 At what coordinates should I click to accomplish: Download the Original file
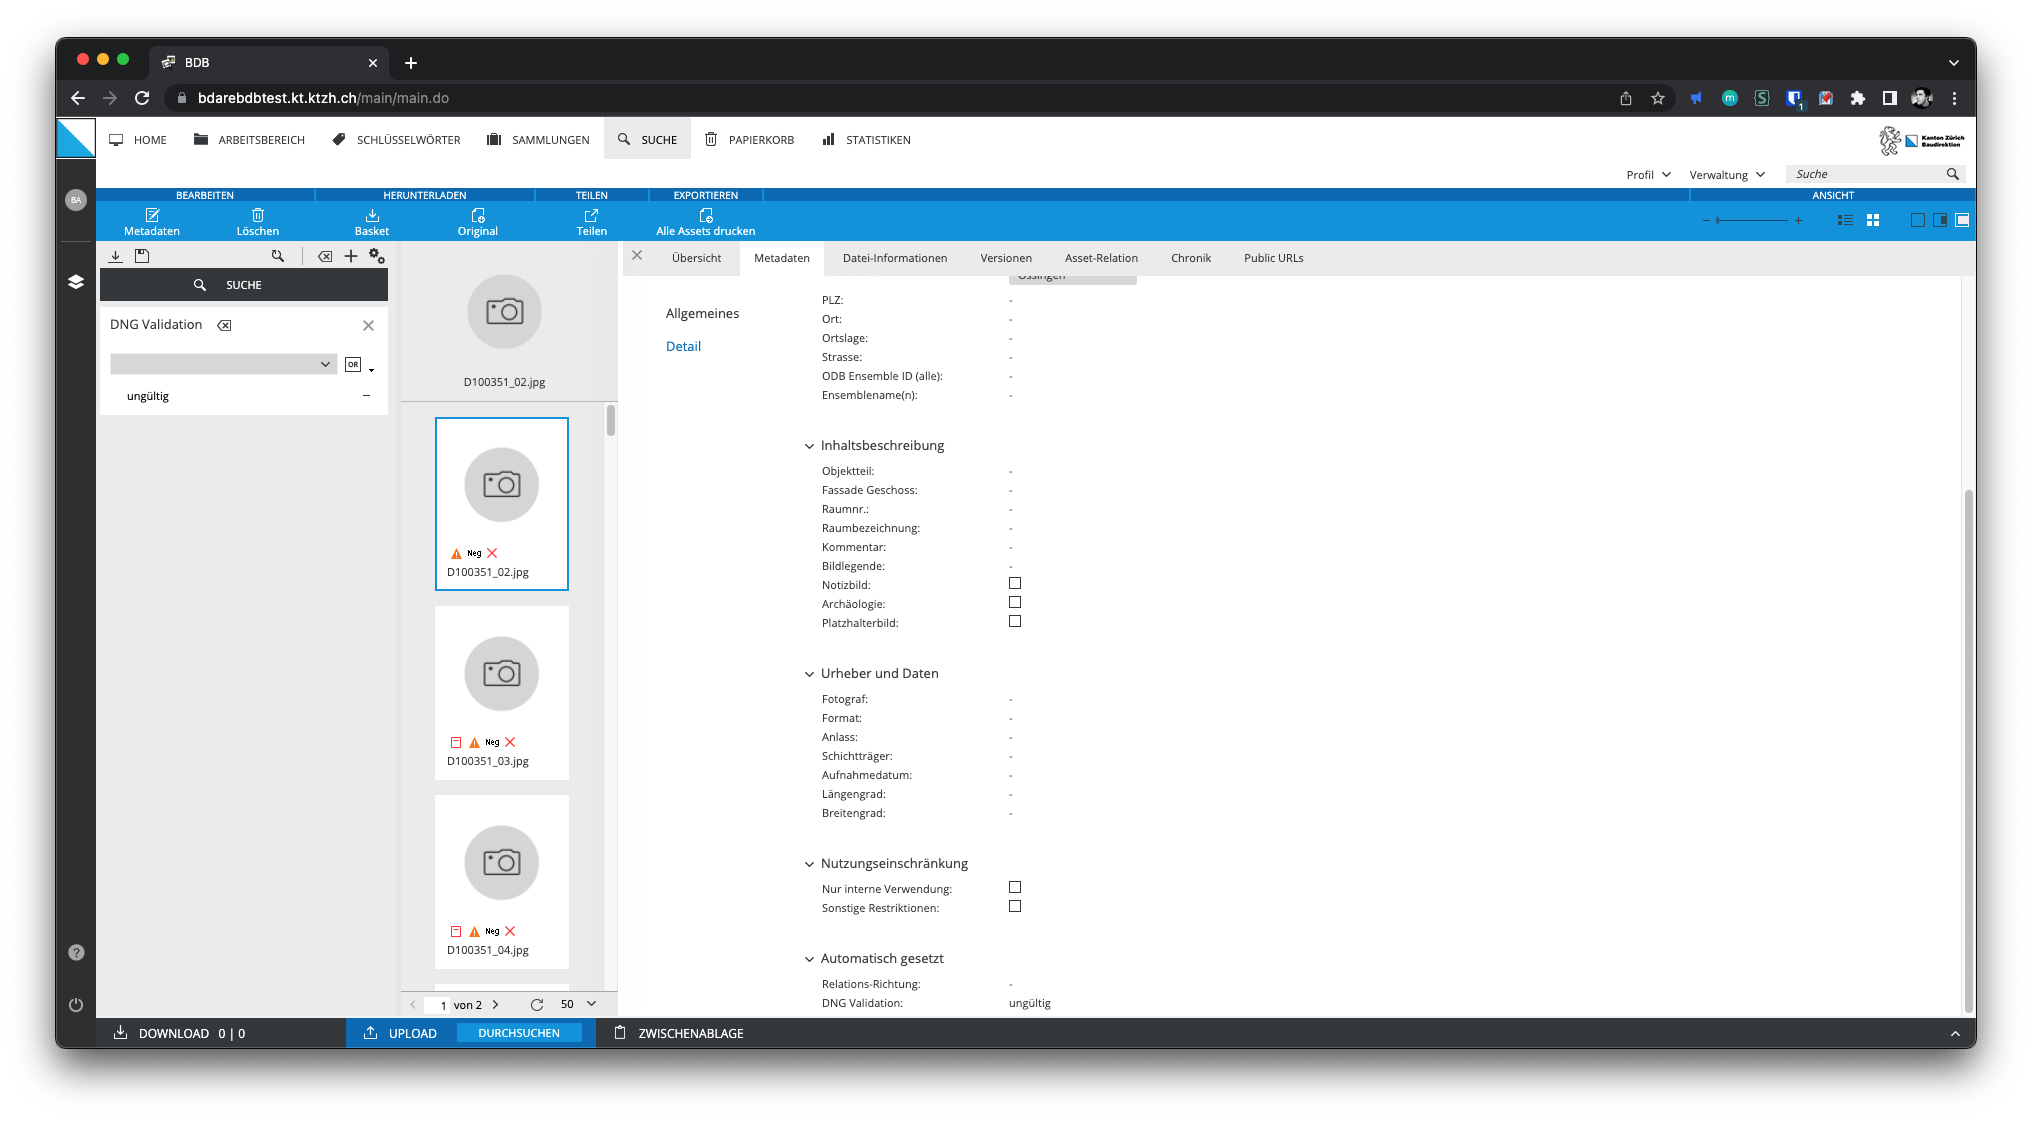coord(478,222)
